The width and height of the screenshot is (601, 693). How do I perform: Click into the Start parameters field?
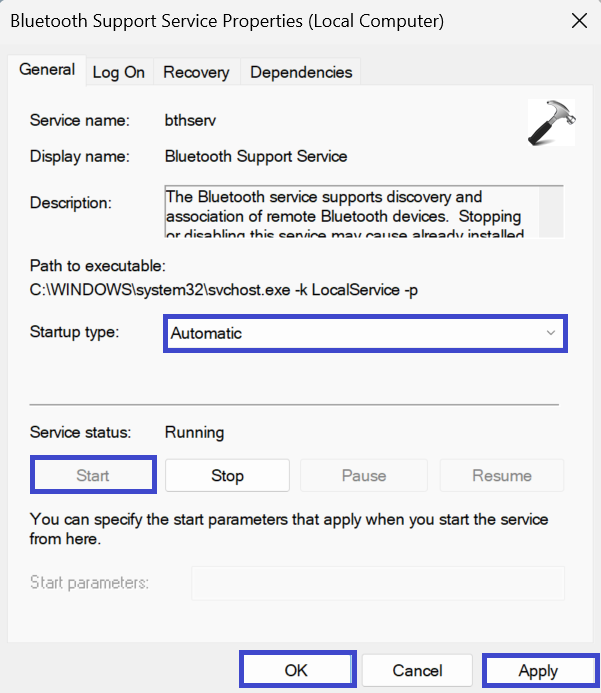click(x=377, y=583)
